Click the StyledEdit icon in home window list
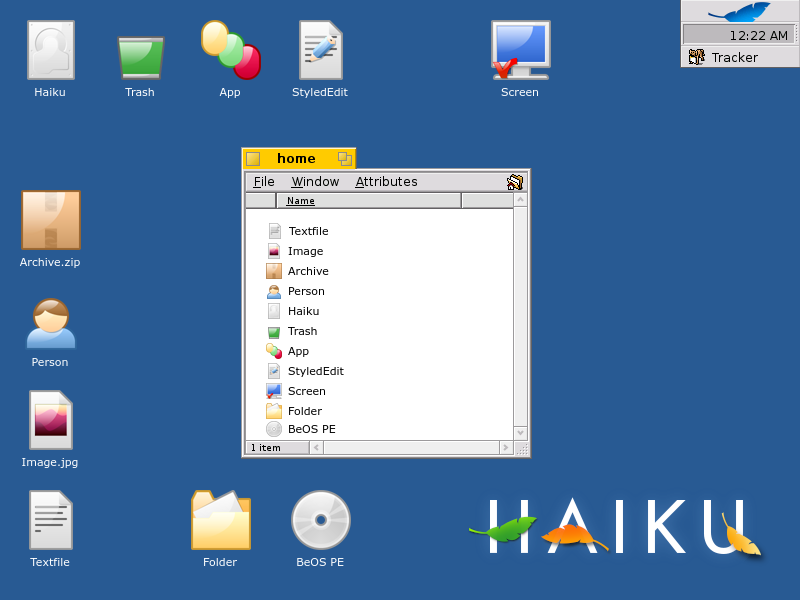Image resolution: width=800 pixels, height=600 pixels. tap(274, 371)
